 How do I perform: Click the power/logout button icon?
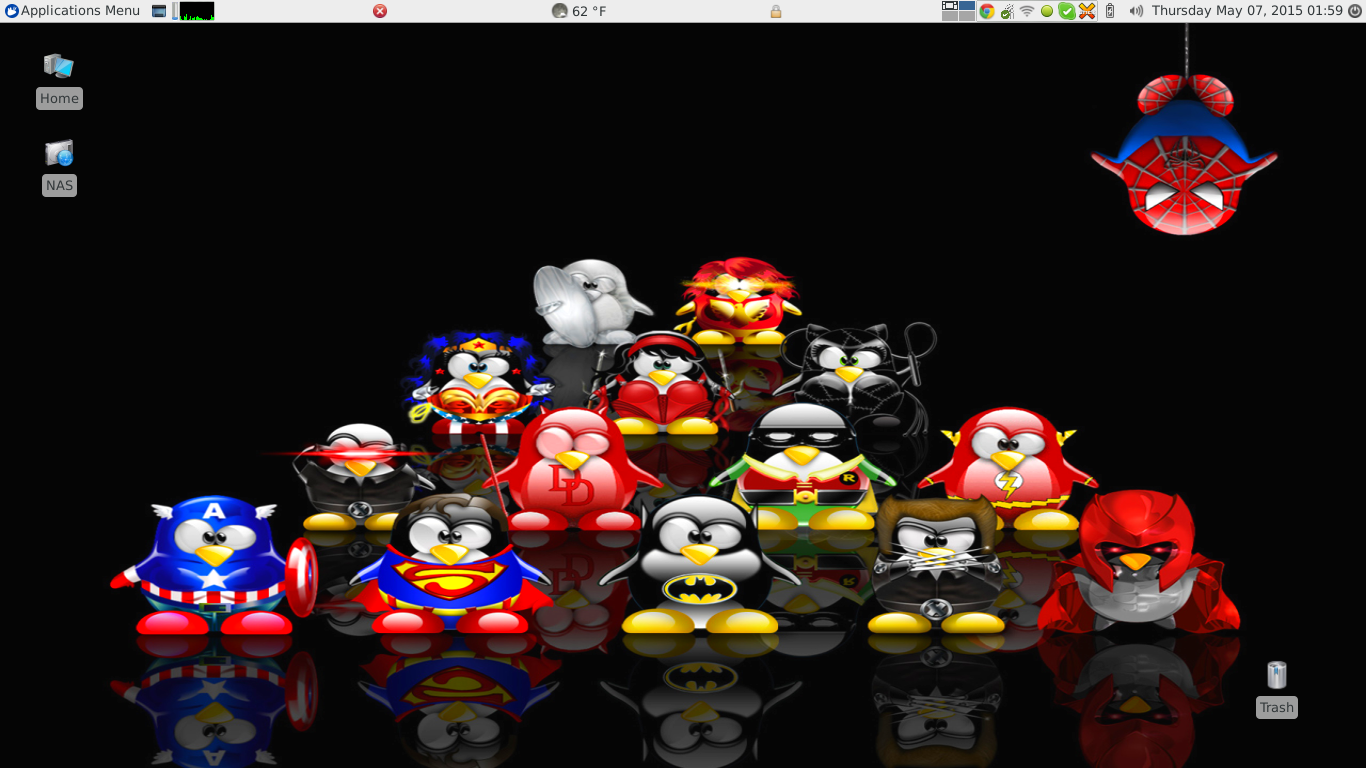click(1355, 11)
